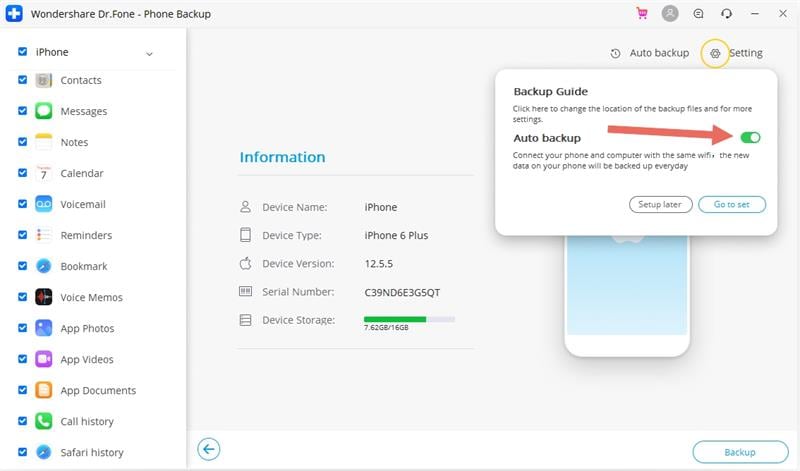Click the App Videos icon
Image resolution: width=800 pixels, height=471 pixels.
coord(43,359)
